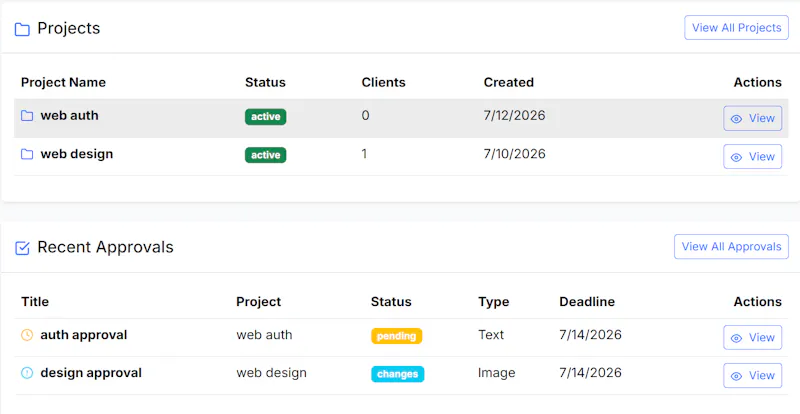View the auth approval entry
Image resolution: width=800 pixels, height=414 pixels.
click(753, 337)
